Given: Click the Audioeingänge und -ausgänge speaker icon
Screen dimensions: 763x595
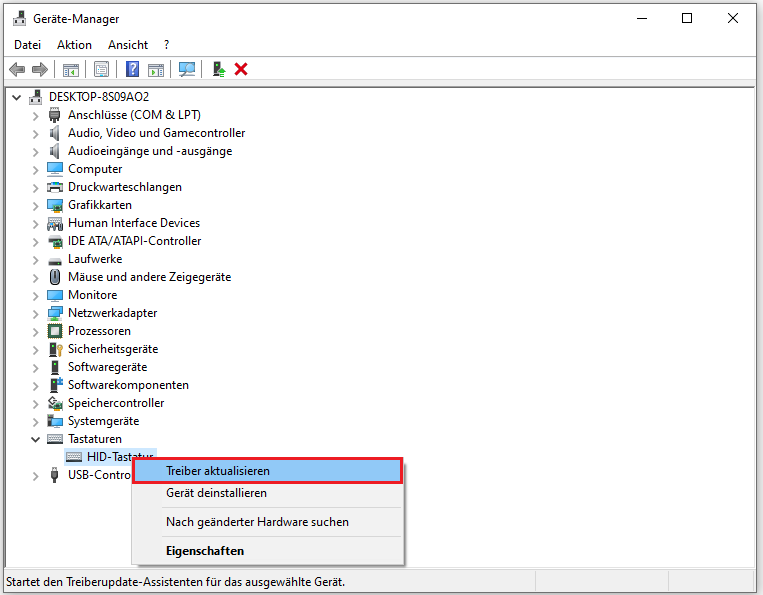Looking at the screenshot, I should (54, 151).
